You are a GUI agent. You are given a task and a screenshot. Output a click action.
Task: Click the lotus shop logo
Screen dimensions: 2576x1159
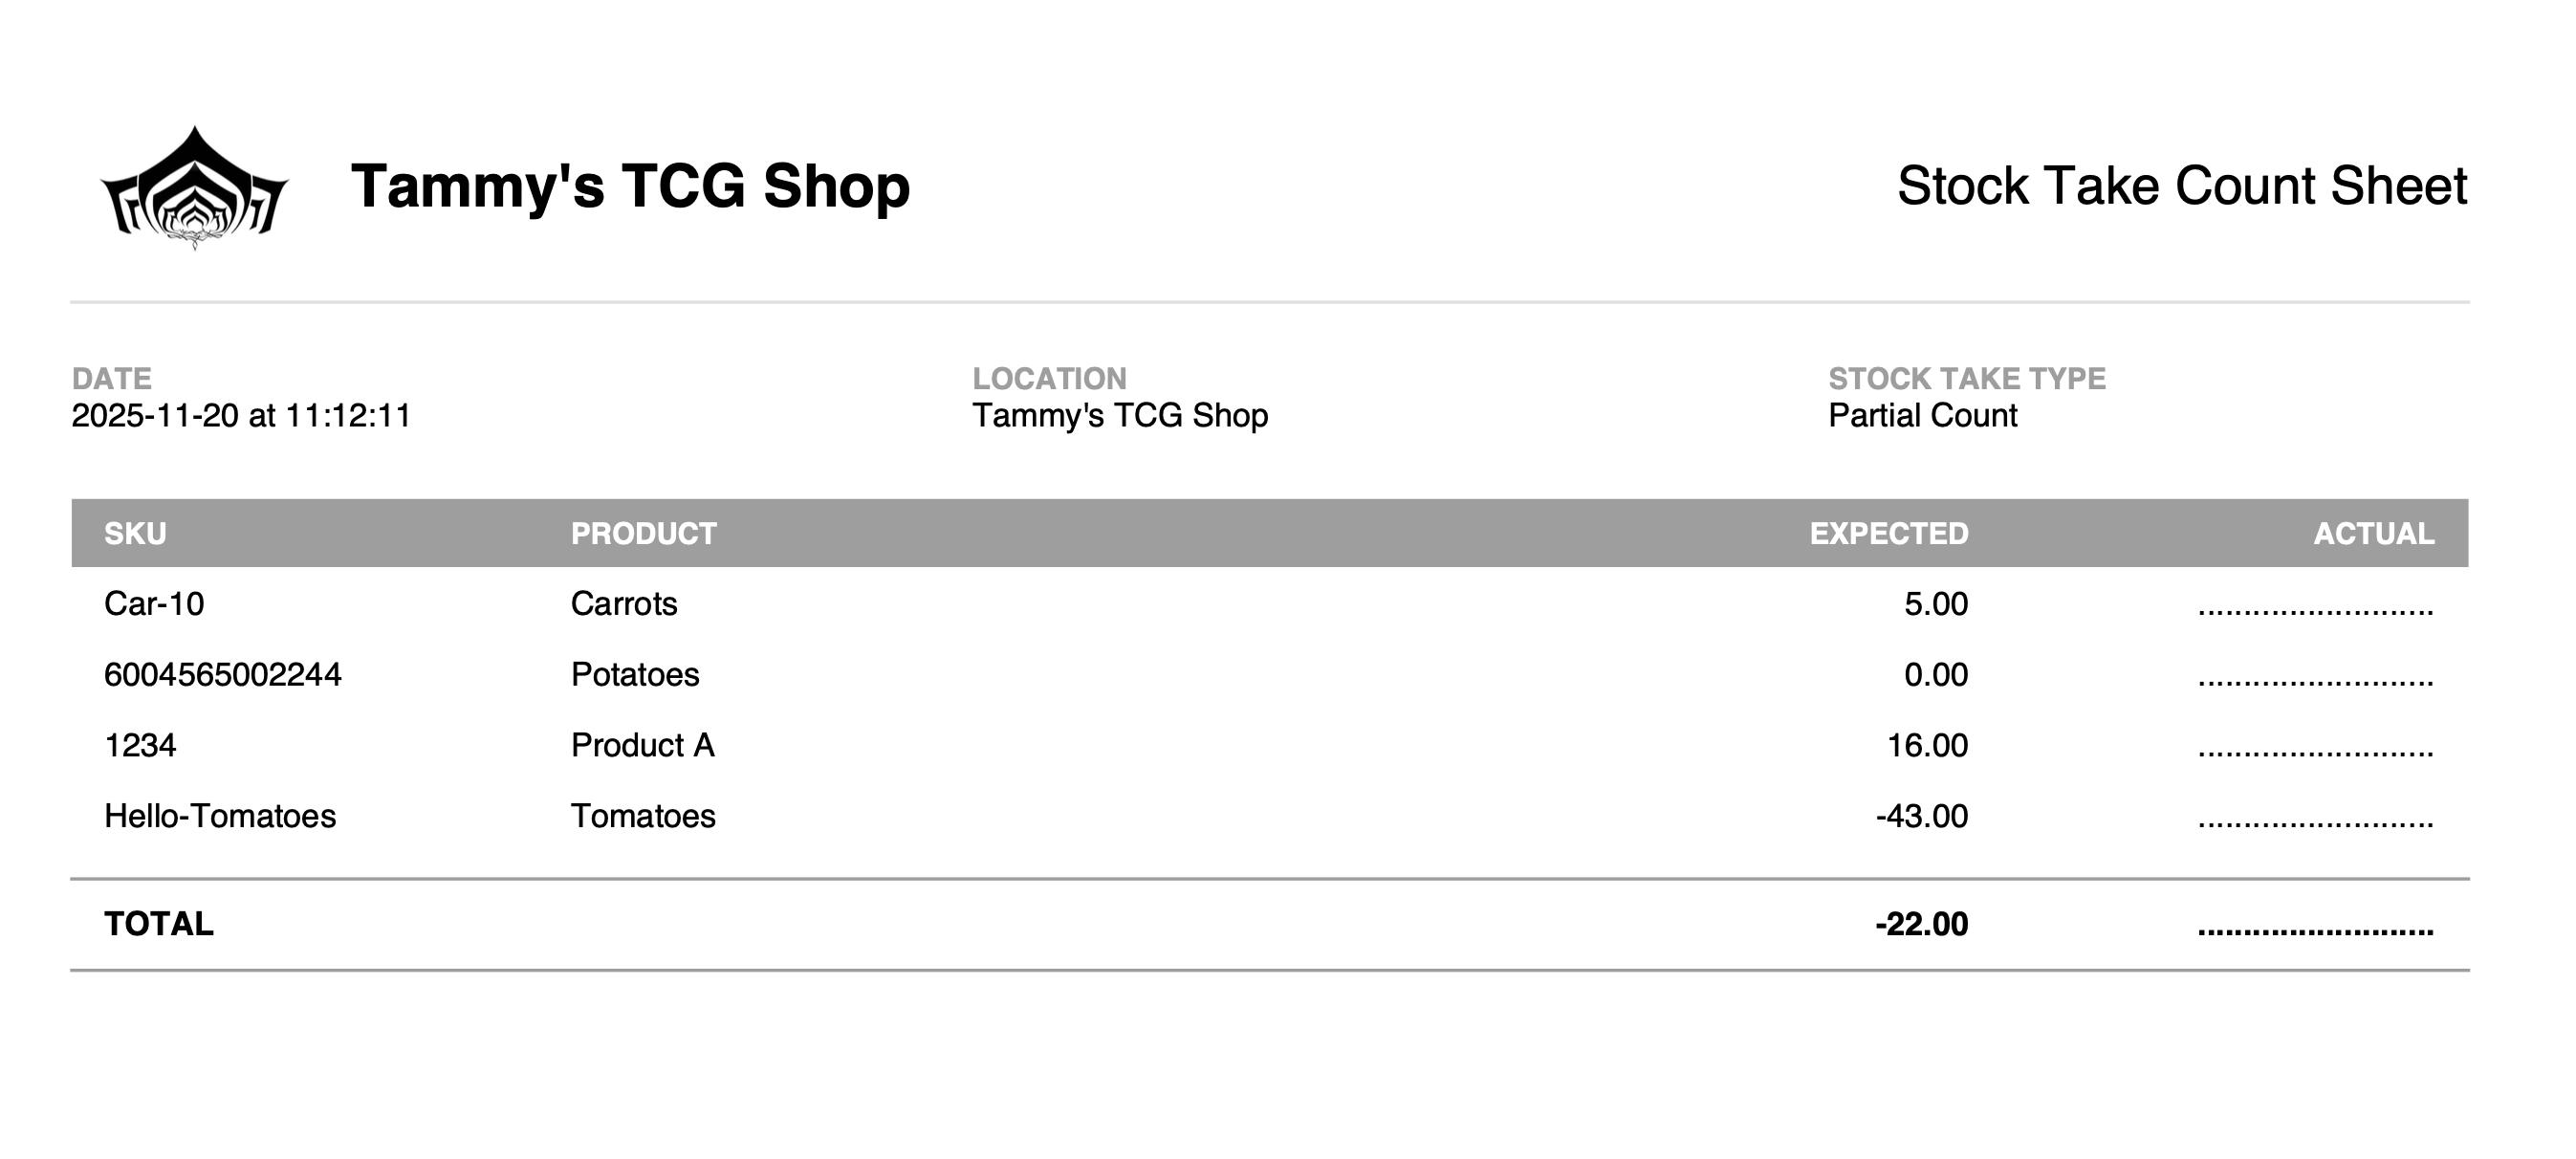(194, 188)
